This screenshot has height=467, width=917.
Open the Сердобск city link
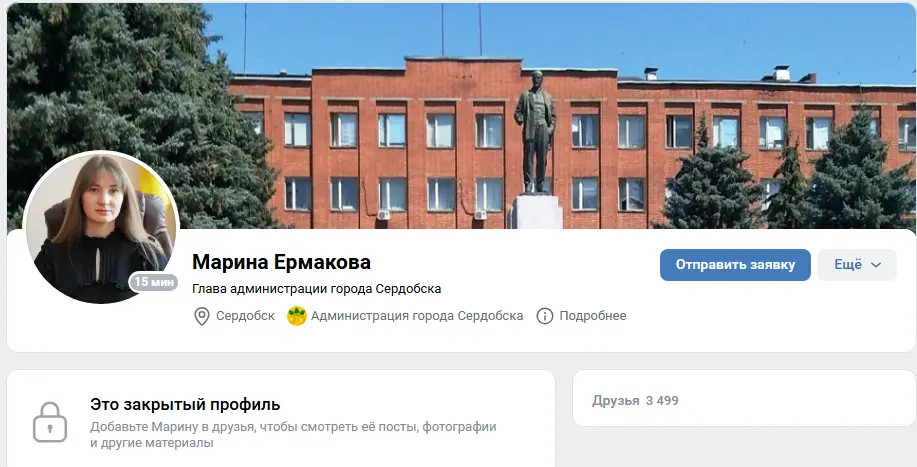(x=245, y=316)
